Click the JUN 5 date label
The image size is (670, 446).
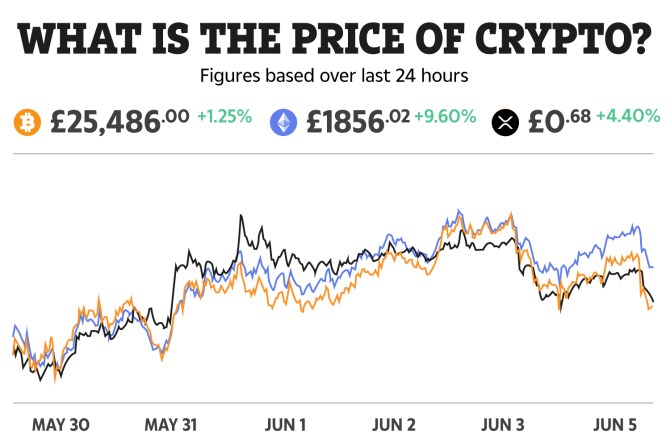[x=615, y=425]
